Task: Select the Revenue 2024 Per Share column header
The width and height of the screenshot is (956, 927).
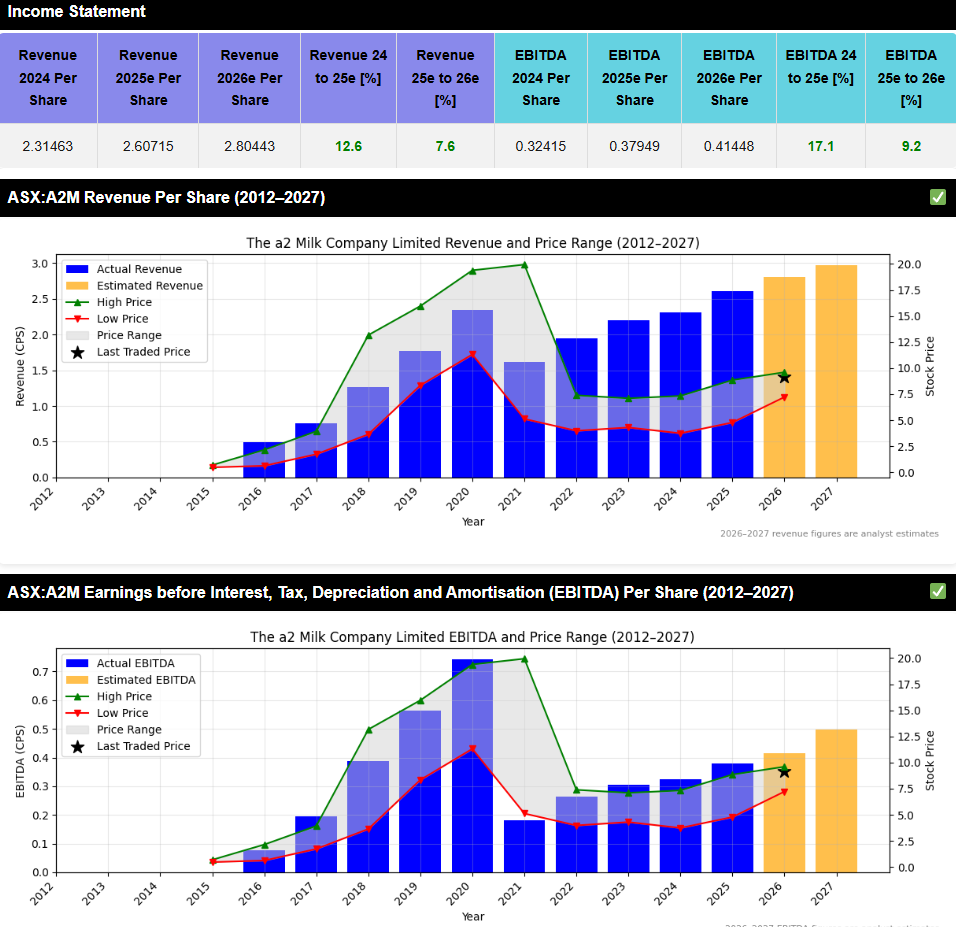Action: (x=48, y=77)
